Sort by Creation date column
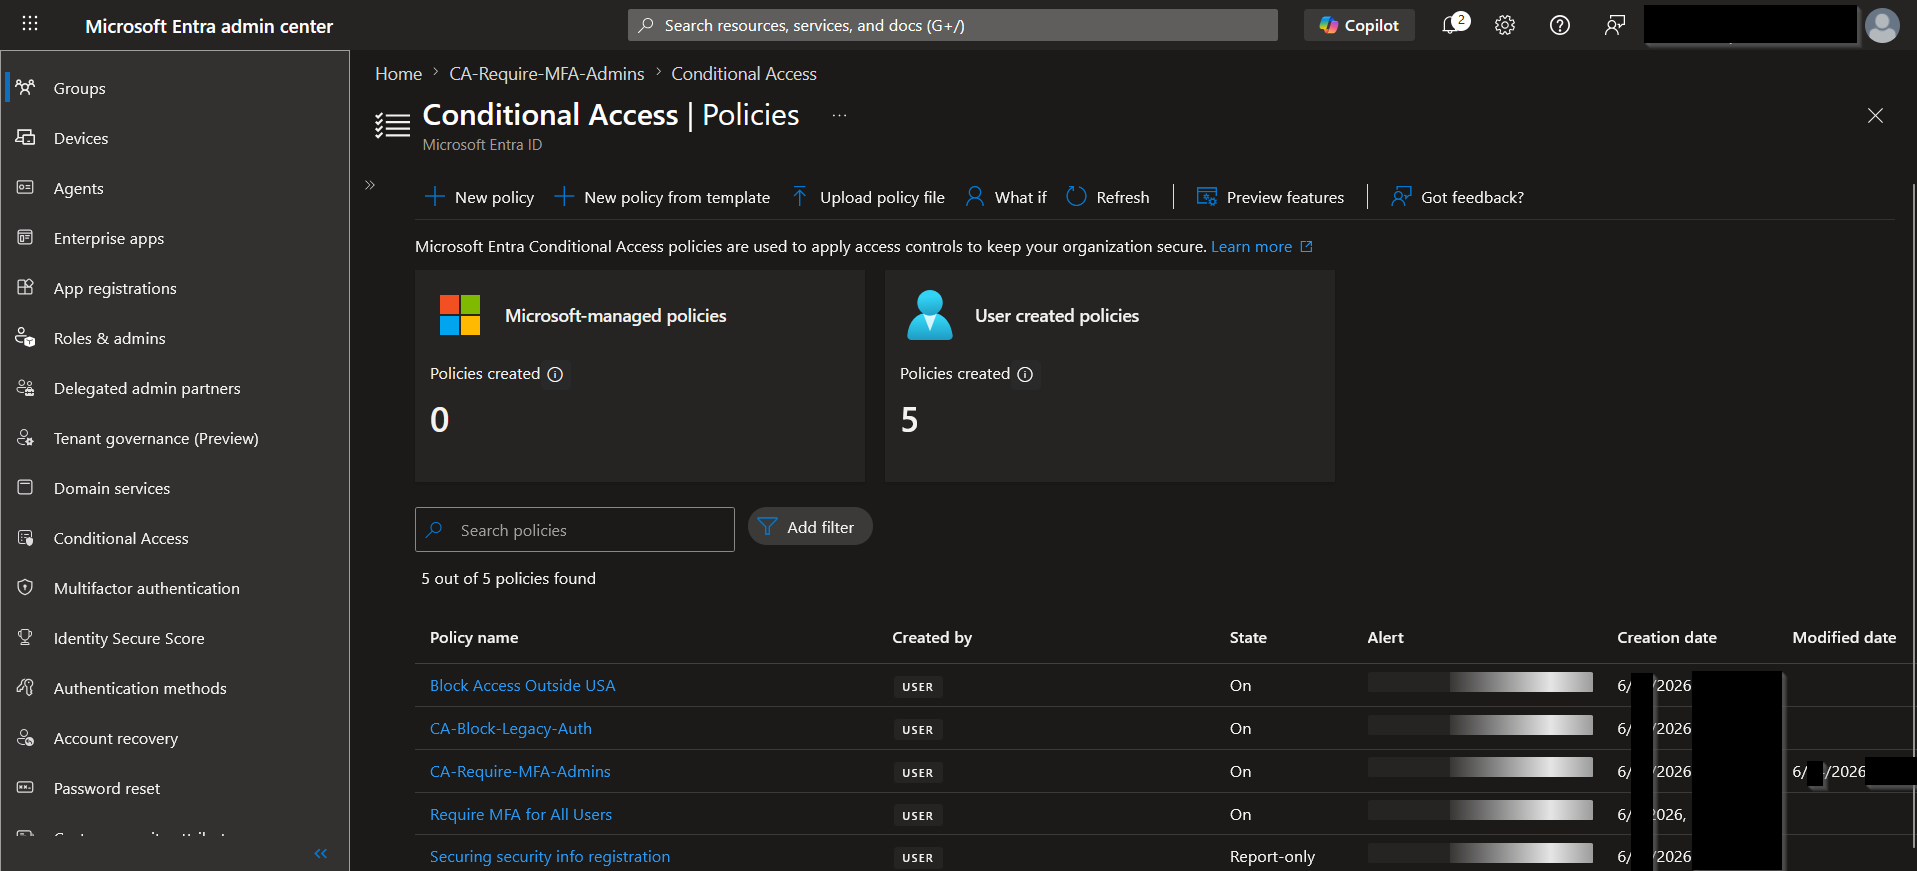The height and width of the screenshot is (871, 1917). (1667, 638)
